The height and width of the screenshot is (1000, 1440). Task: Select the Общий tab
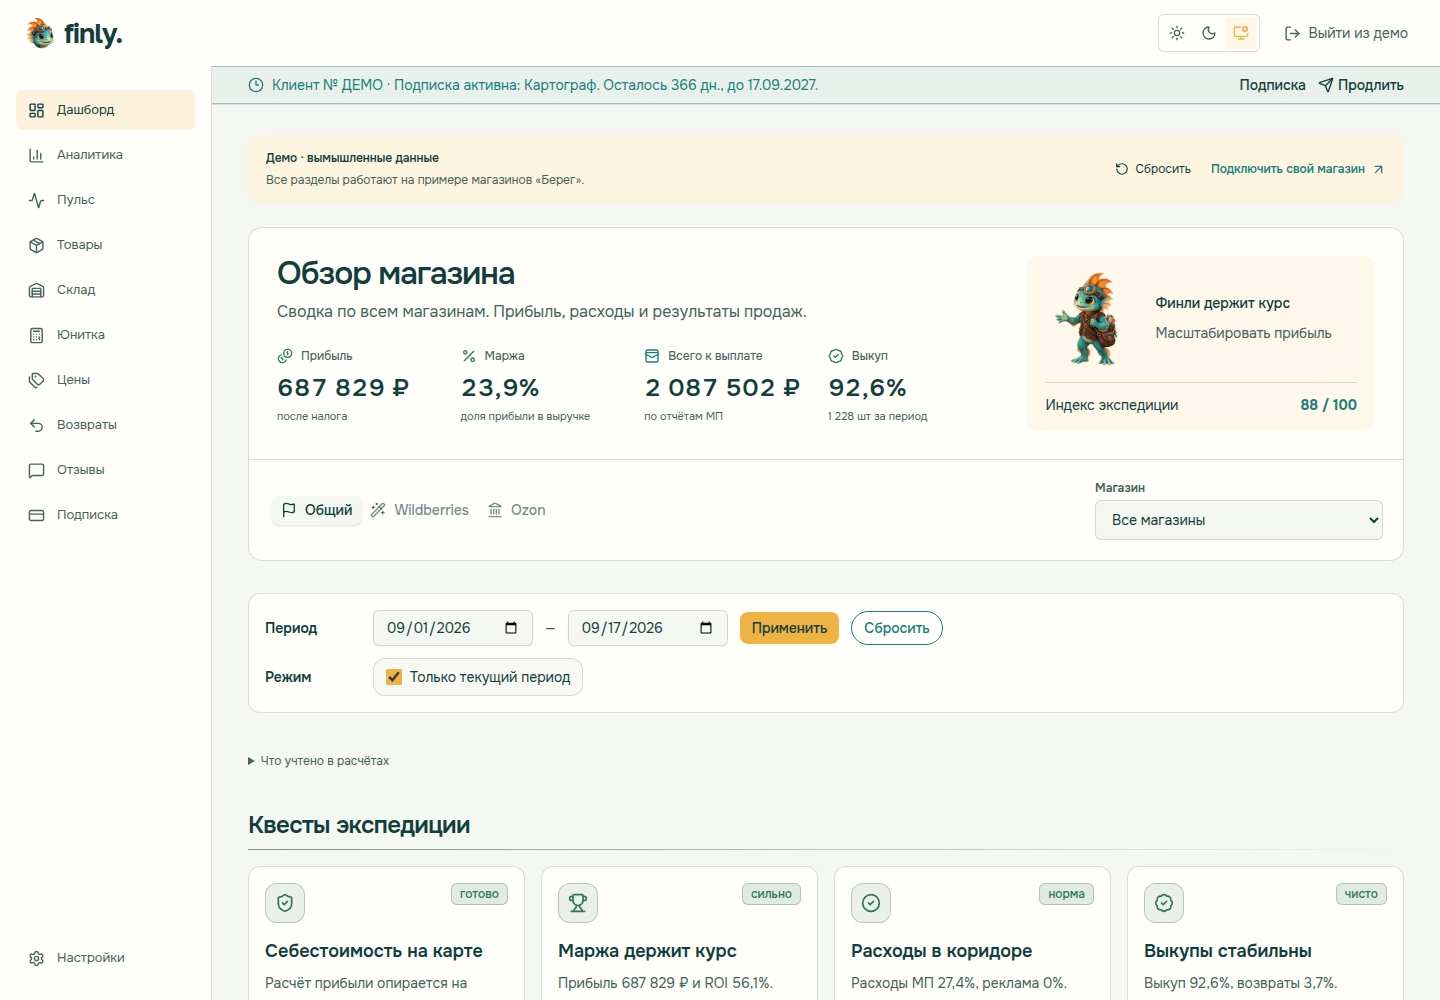point(317,510)
